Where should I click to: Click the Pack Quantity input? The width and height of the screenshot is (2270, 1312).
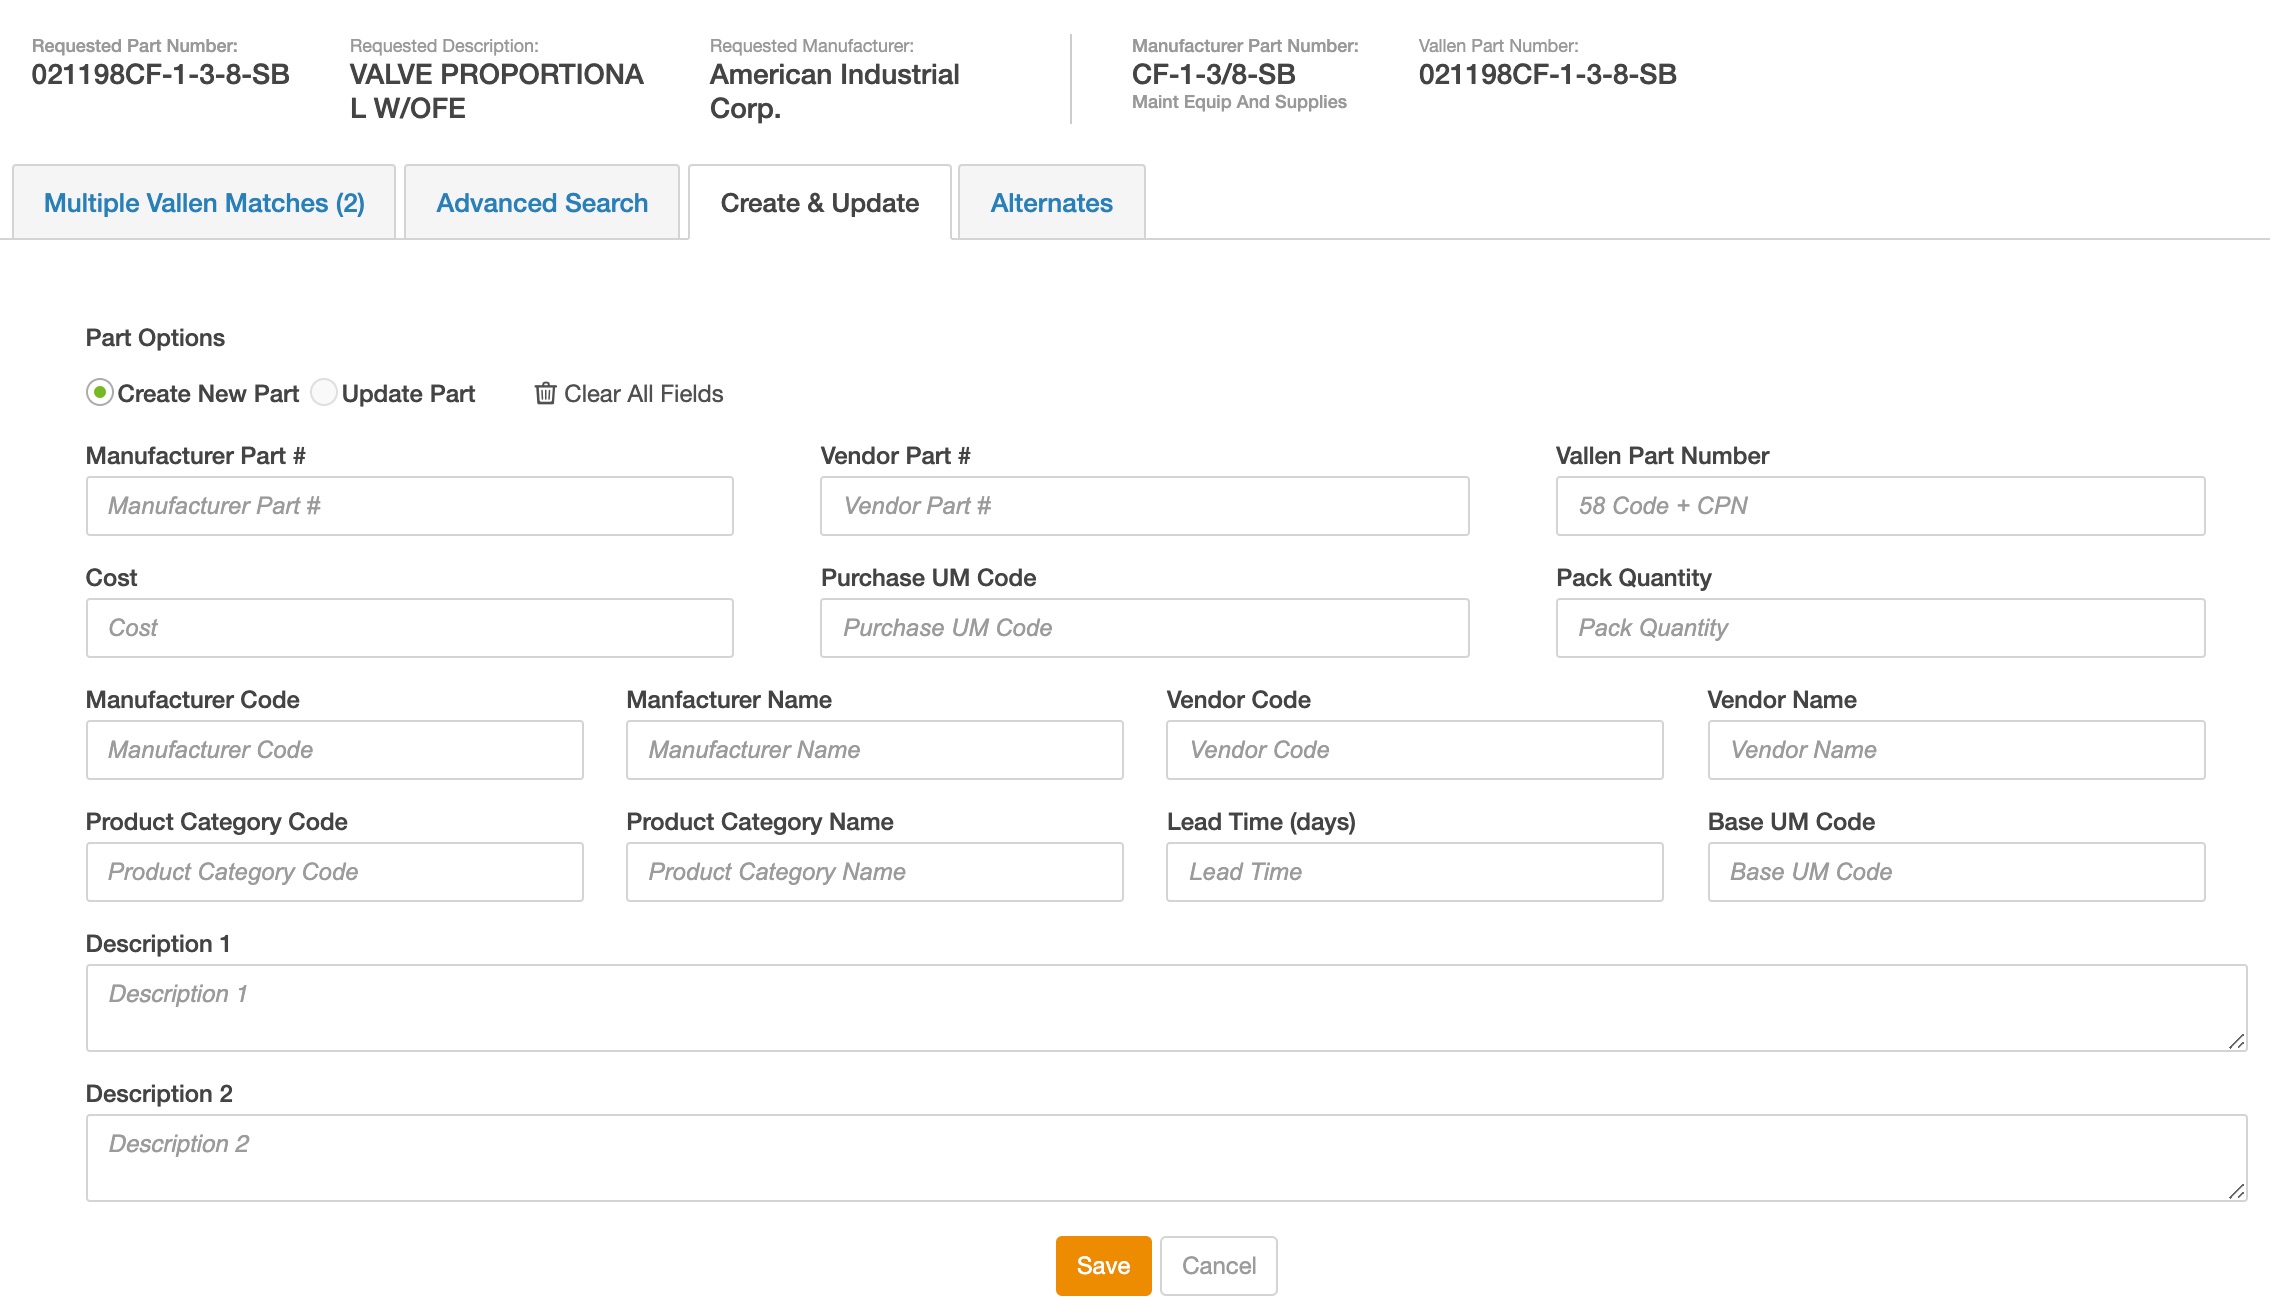[x=1880, y=628]
